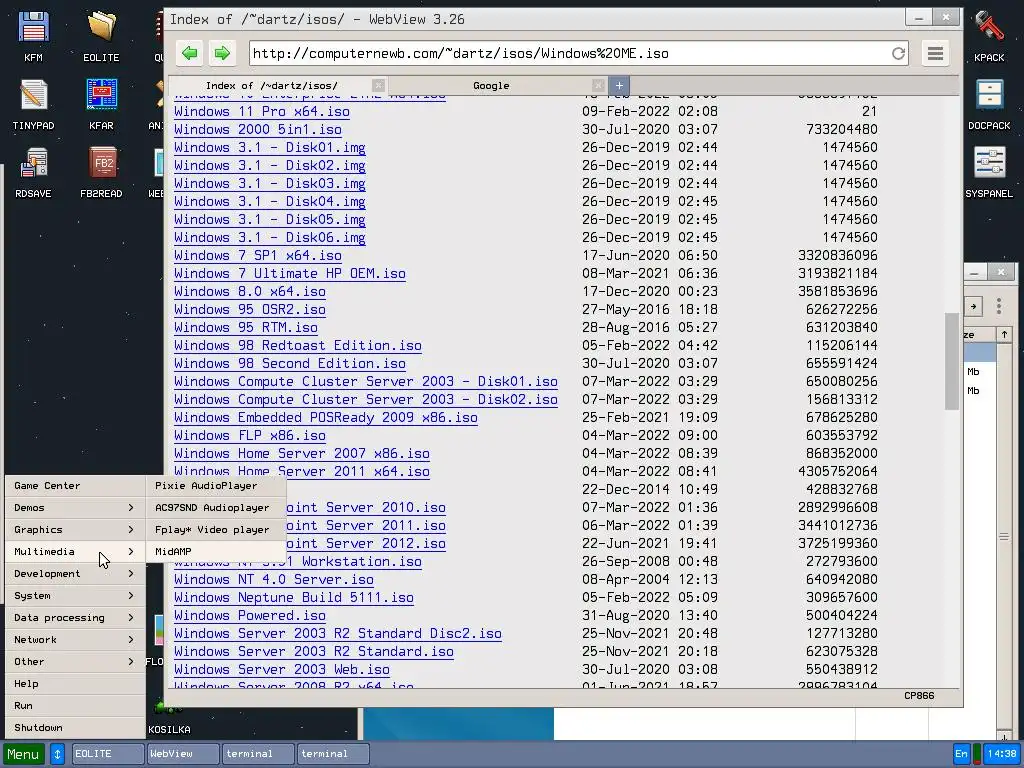
Task: Add a new browser tab
Action: [x=619, y=86]
